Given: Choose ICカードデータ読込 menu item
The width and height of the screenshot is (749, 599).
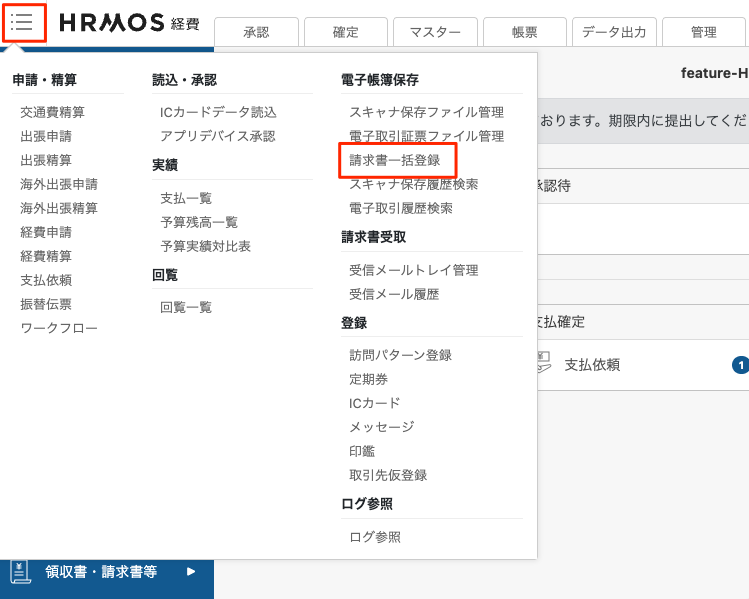Looking at the screenshot, I should point(218,112).
